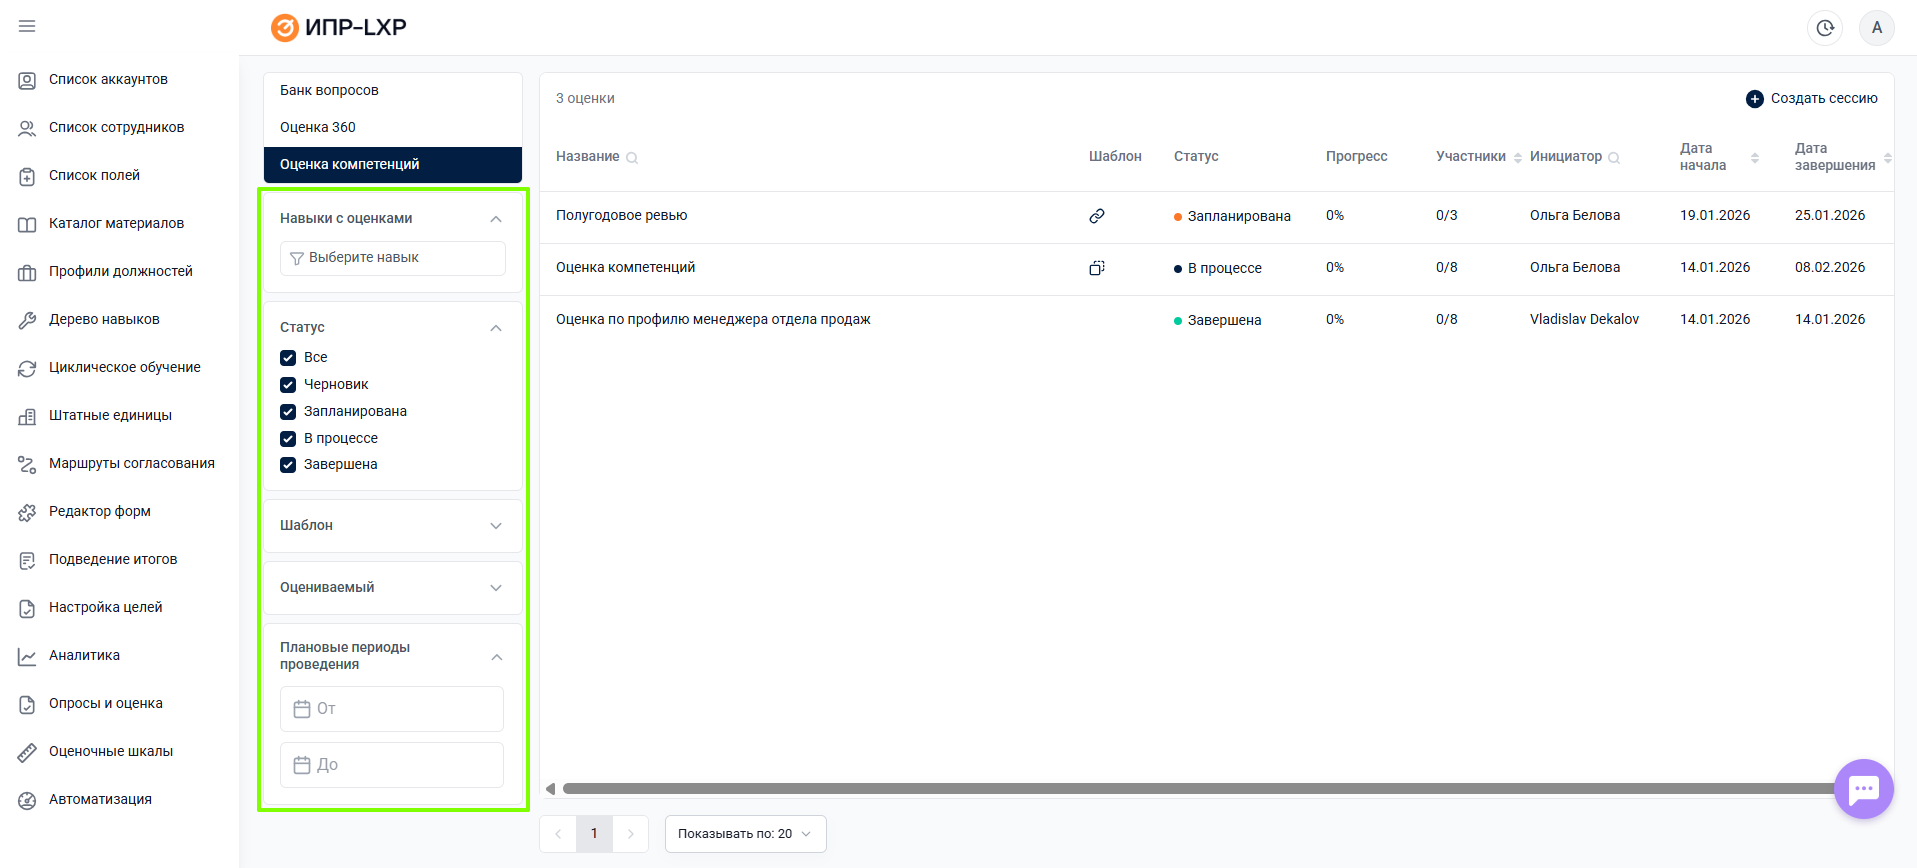Open Оценка по профилю менеджера отдела продаж
Screen dimensions: 1917x868
[713, 320]
